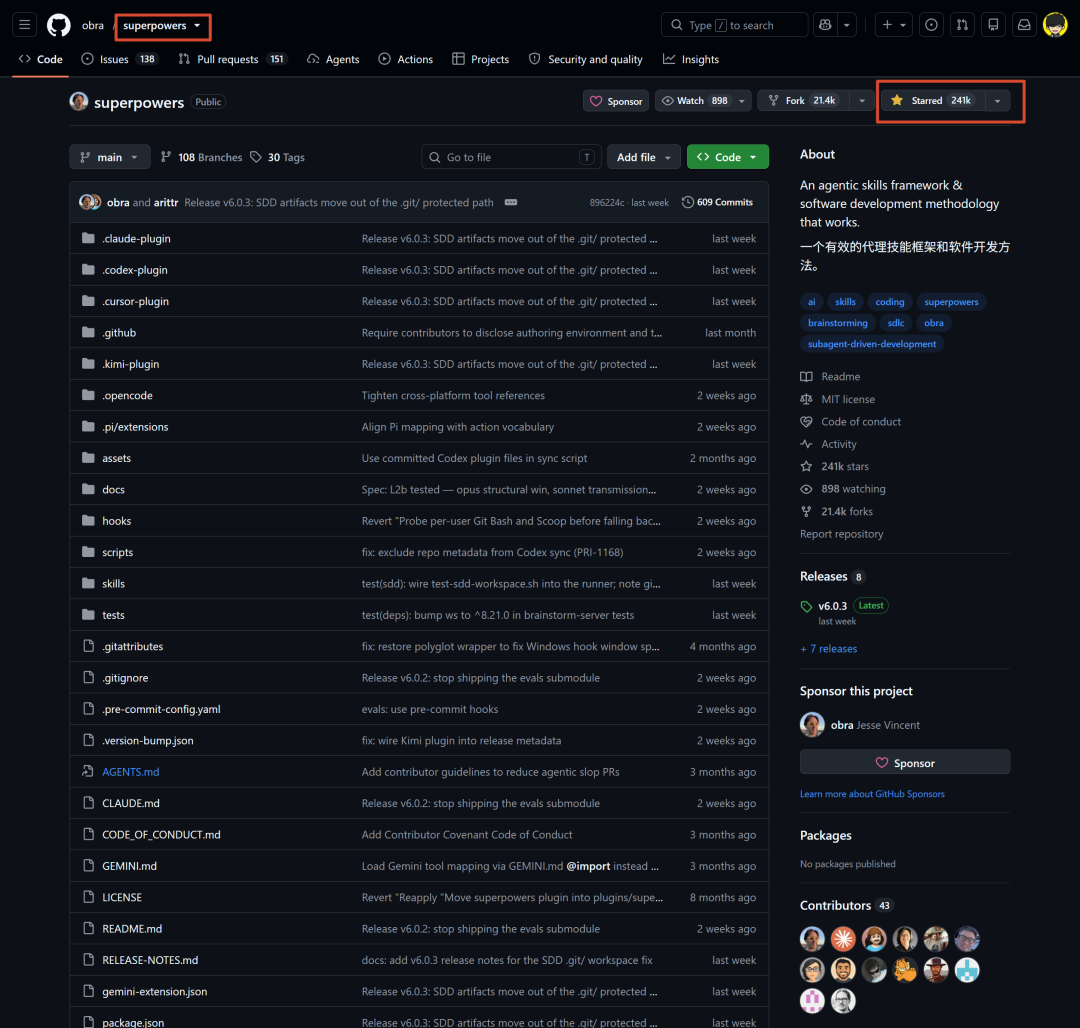Click the obra avatar beside repository title
This screenshot has height=1028, width=1080.
pos(79,101)
